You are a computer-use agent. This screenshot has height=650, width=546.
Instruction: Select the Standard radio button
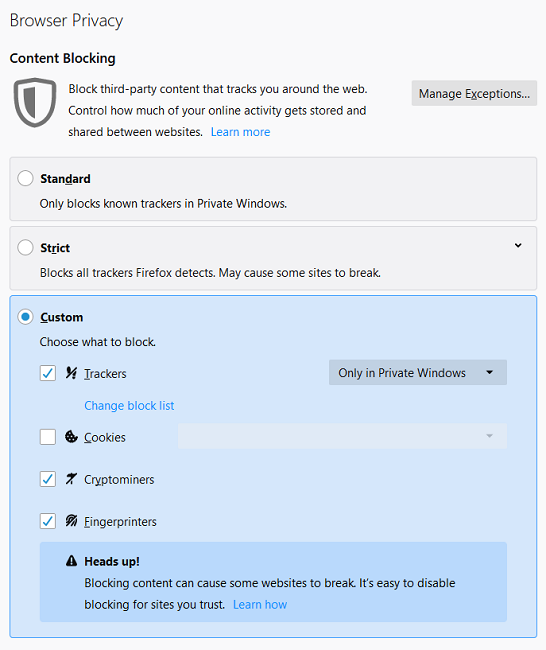(x=25, y=178)
